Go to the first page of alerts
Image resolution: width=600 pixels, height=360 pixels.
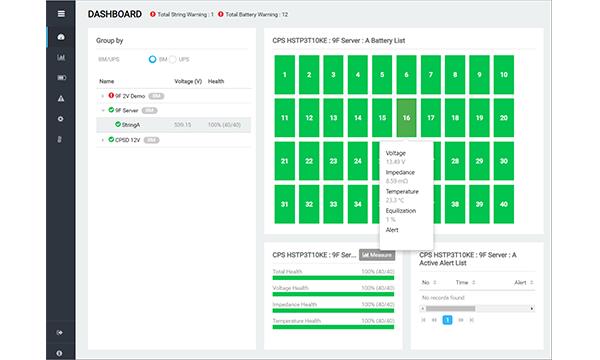(x=424, y=320)
